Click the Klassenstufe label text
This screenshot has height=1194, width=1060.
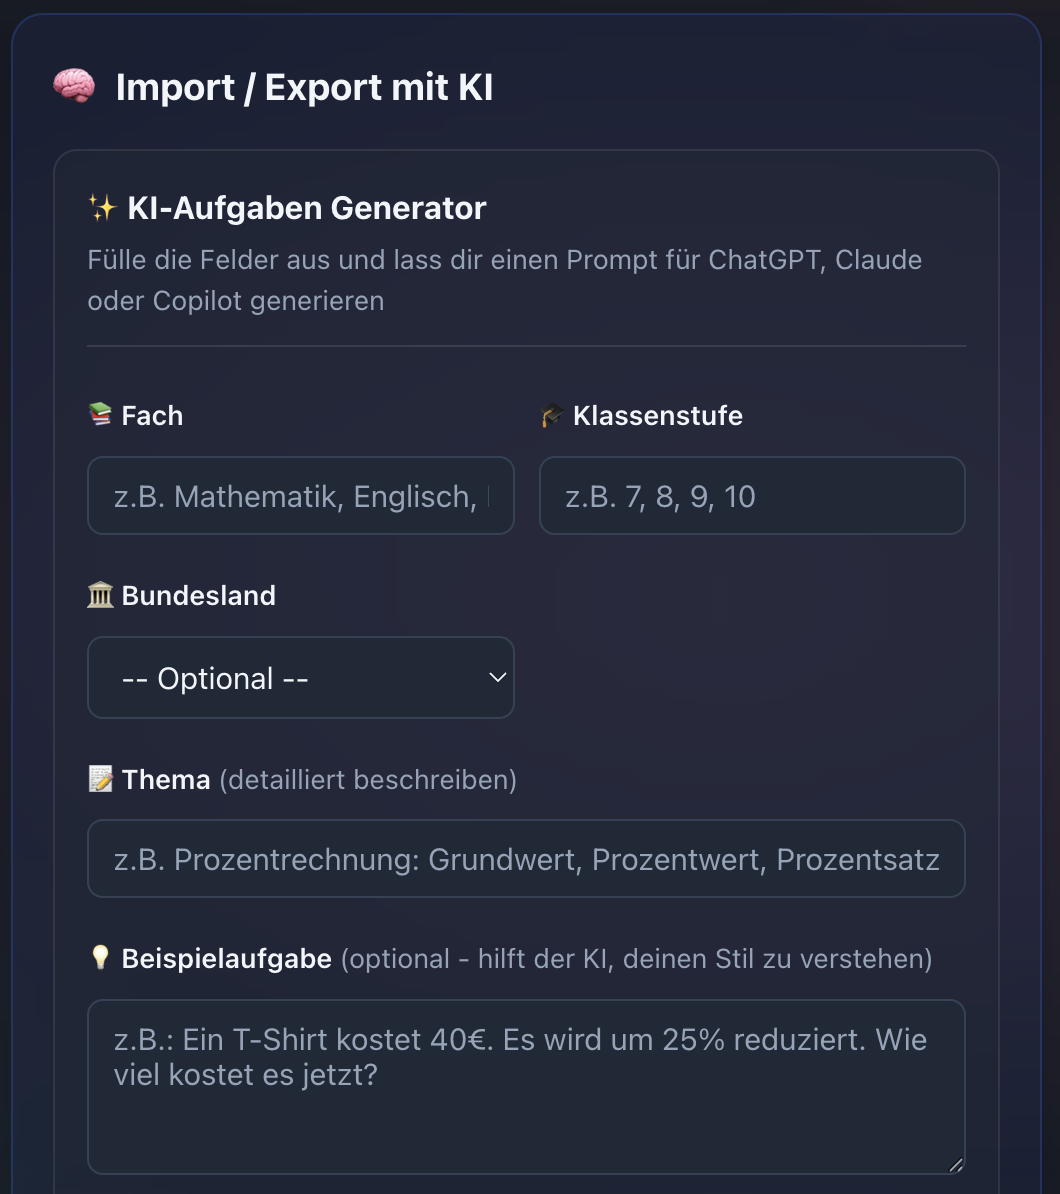tap(657, 415)
